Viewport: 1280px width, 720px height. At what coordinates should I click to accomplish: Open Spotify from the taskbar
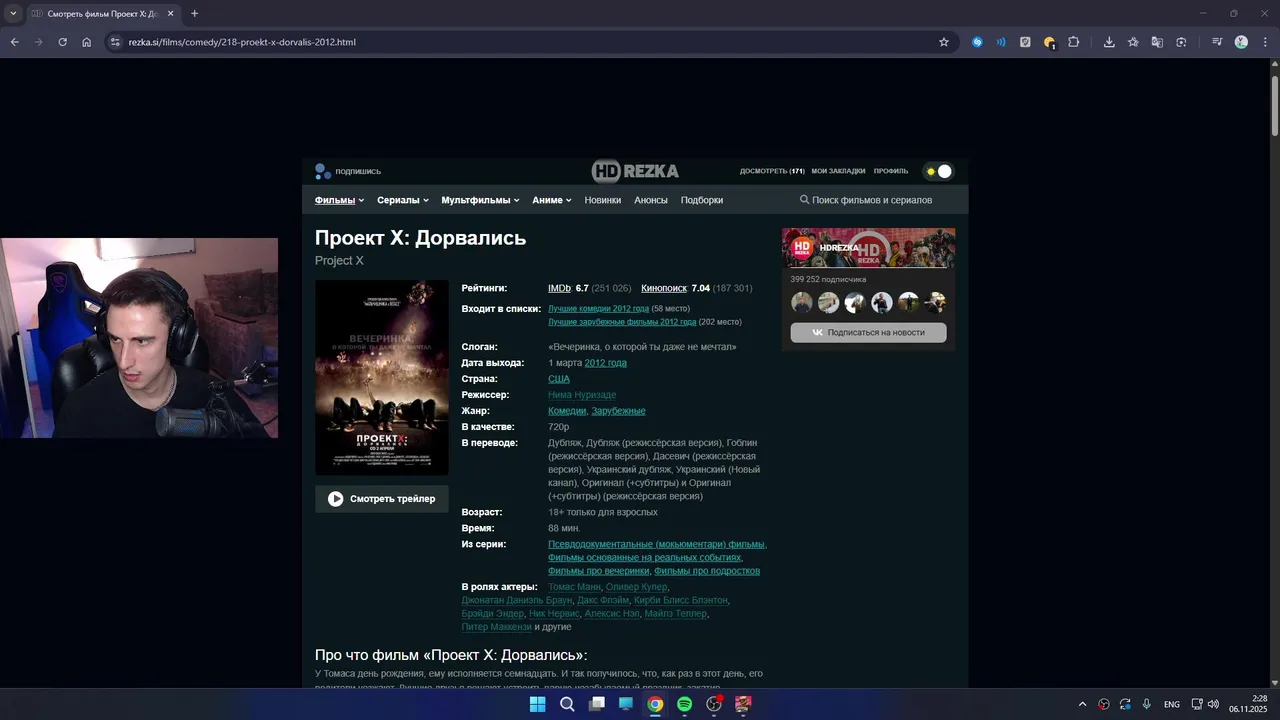684,704
